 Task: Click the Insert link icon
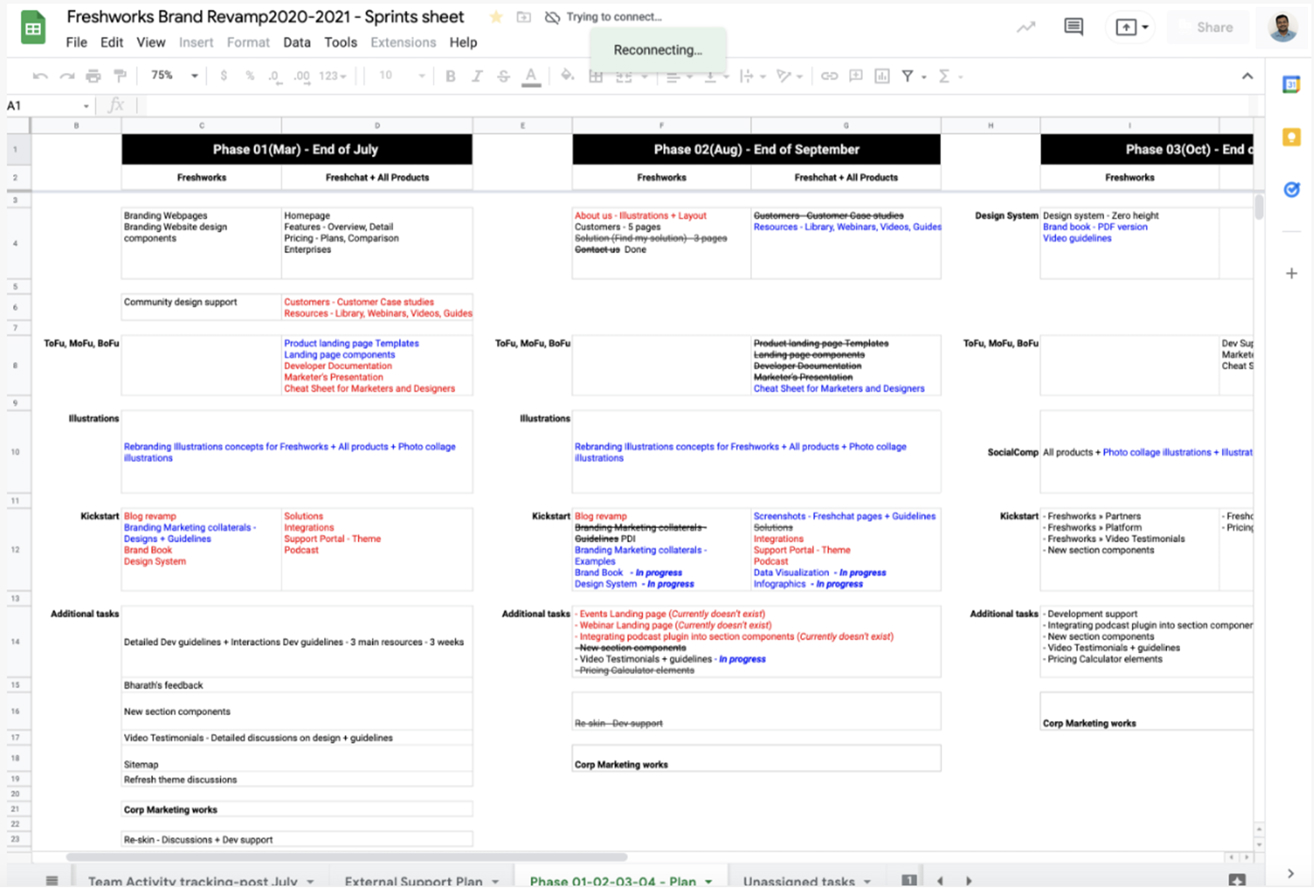point(829,76)
